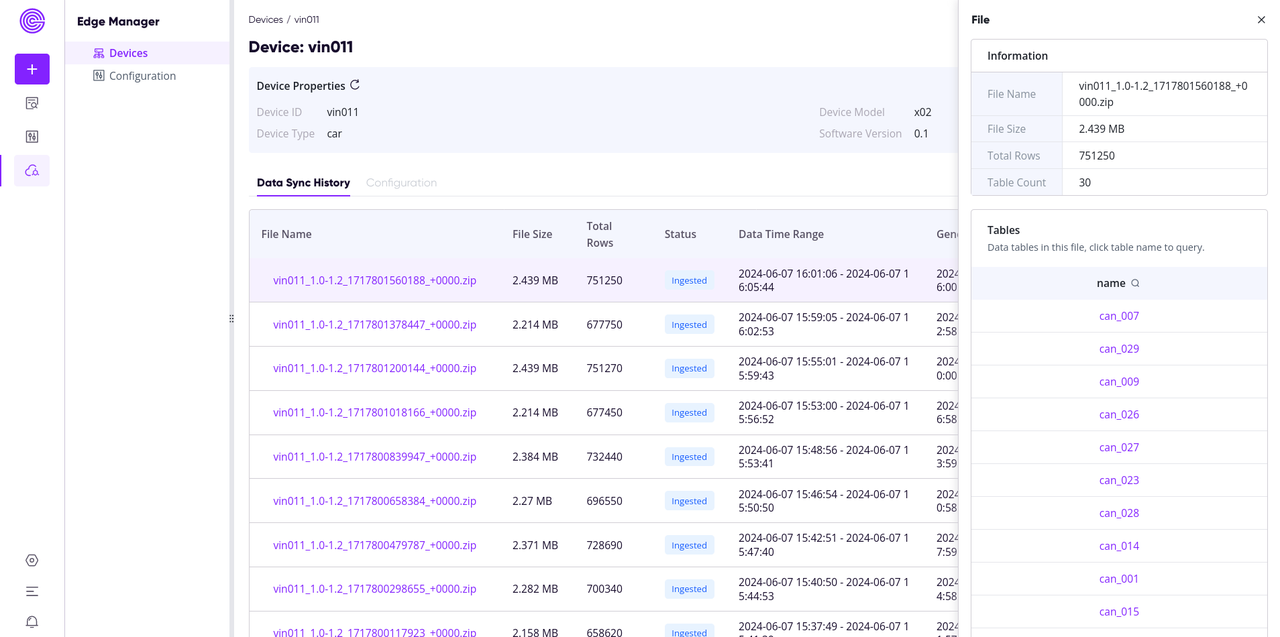This screenshot has width=1280, height=637.
Task: Open the query editor sidebar icon
Action: (x=32, y=103)
